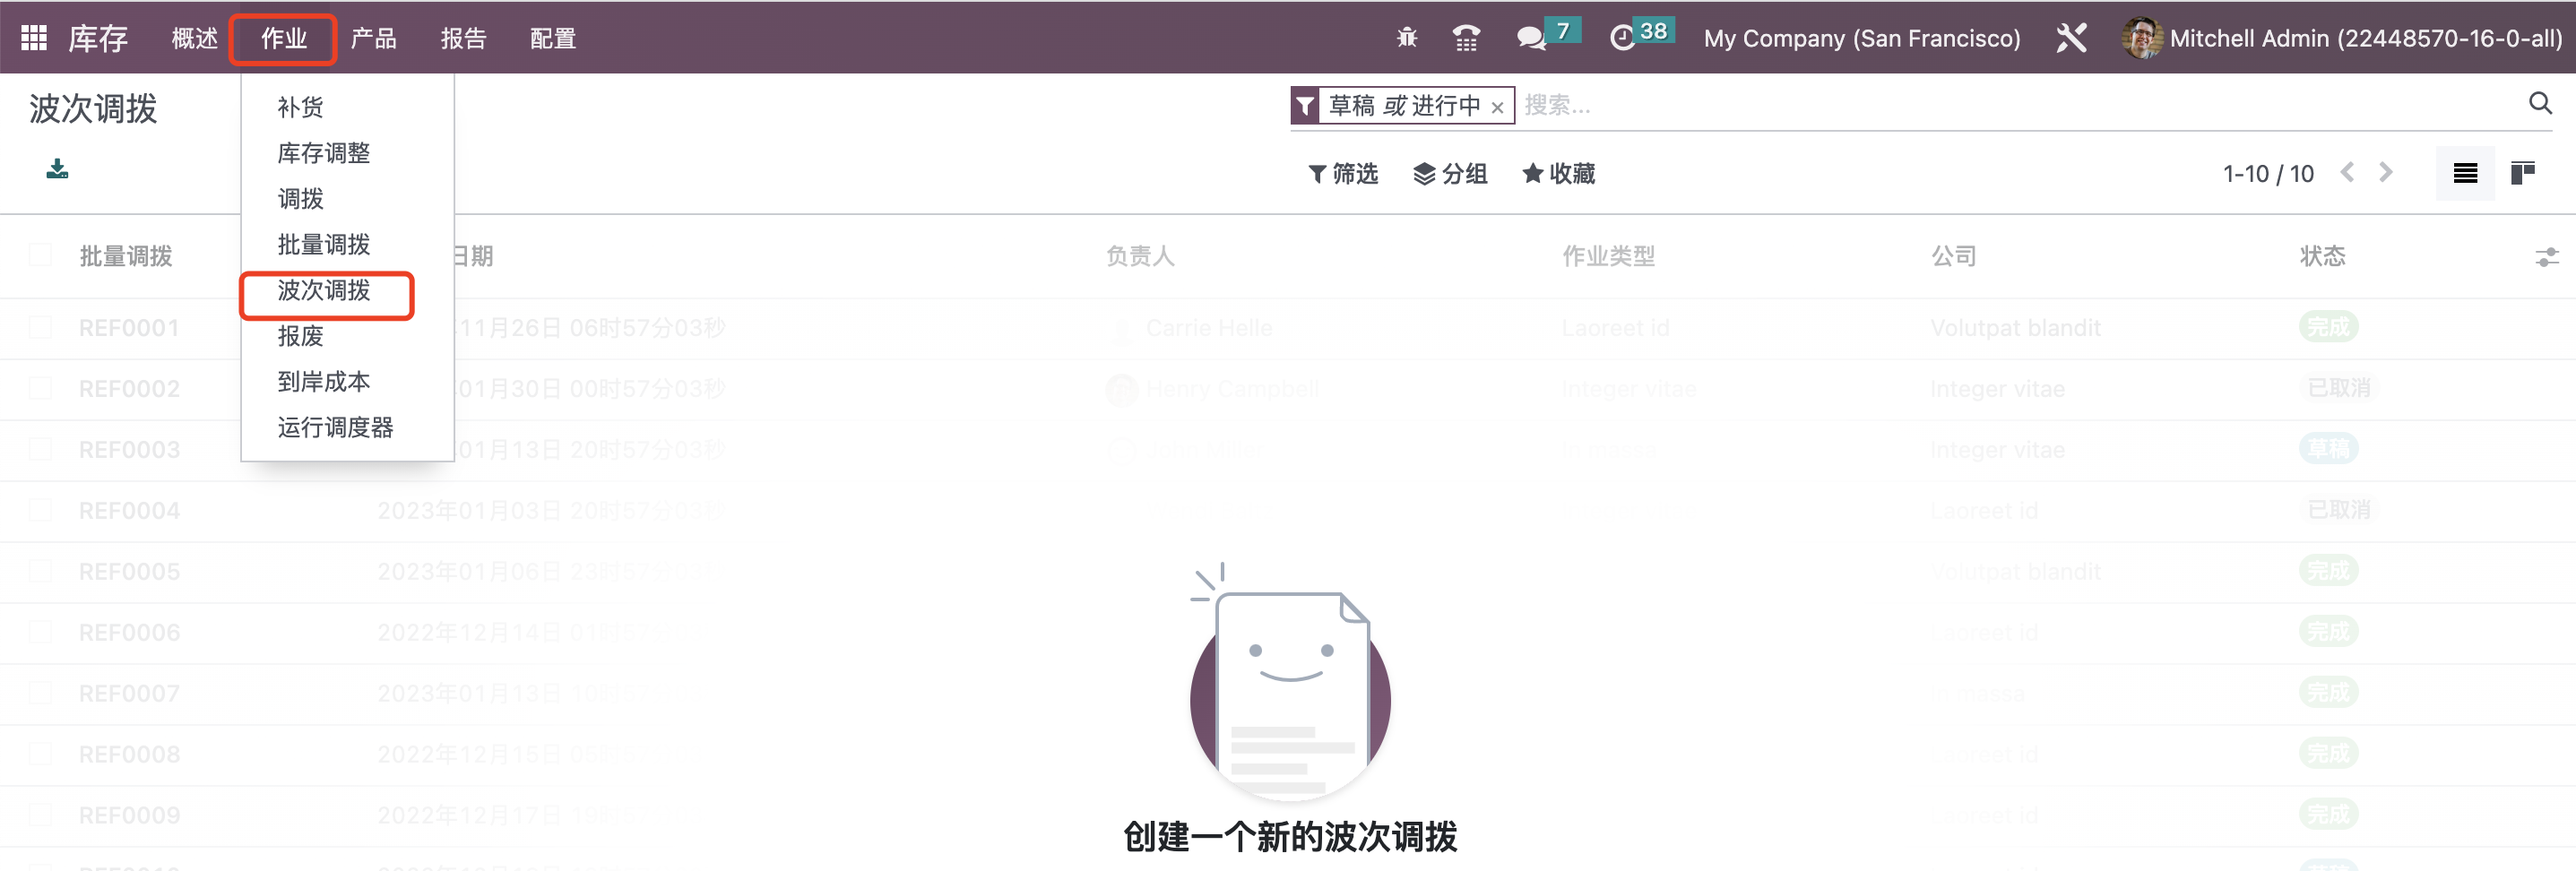
Task: Open the activities clock icon
Action: click(1622, 38)
